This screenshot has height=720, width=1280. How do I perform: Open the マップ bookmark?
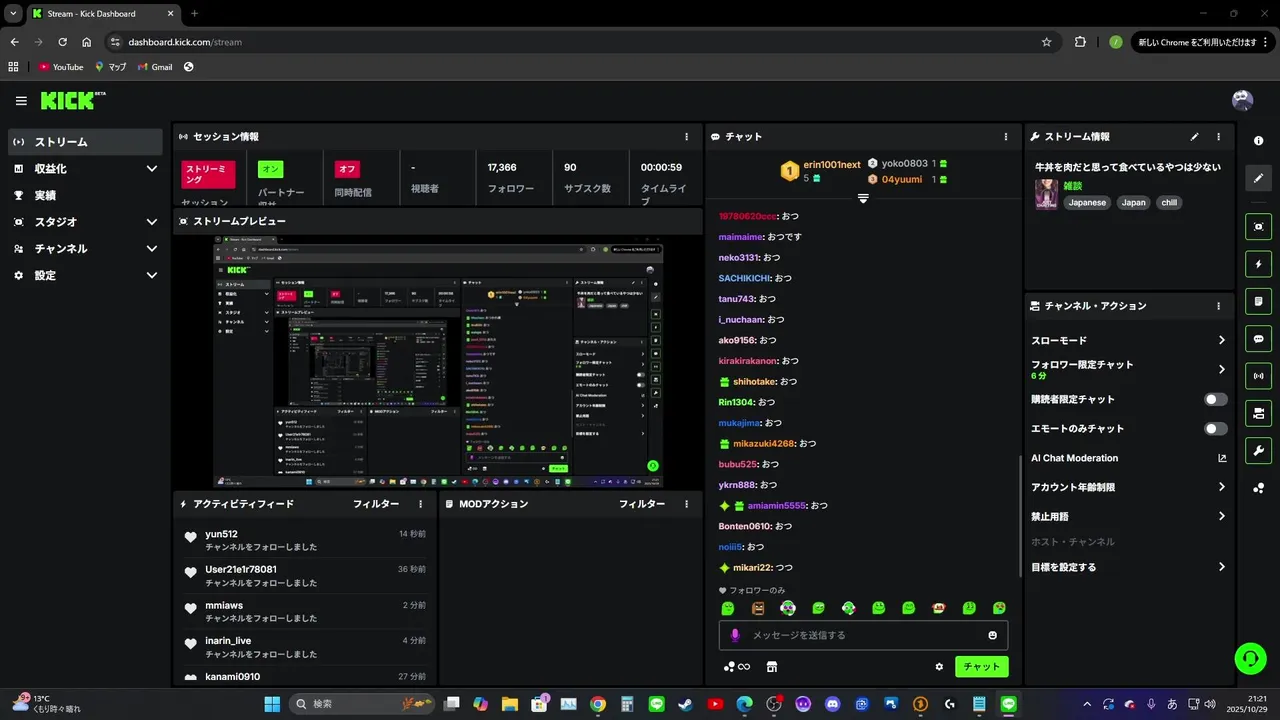[x=111, y=67]
